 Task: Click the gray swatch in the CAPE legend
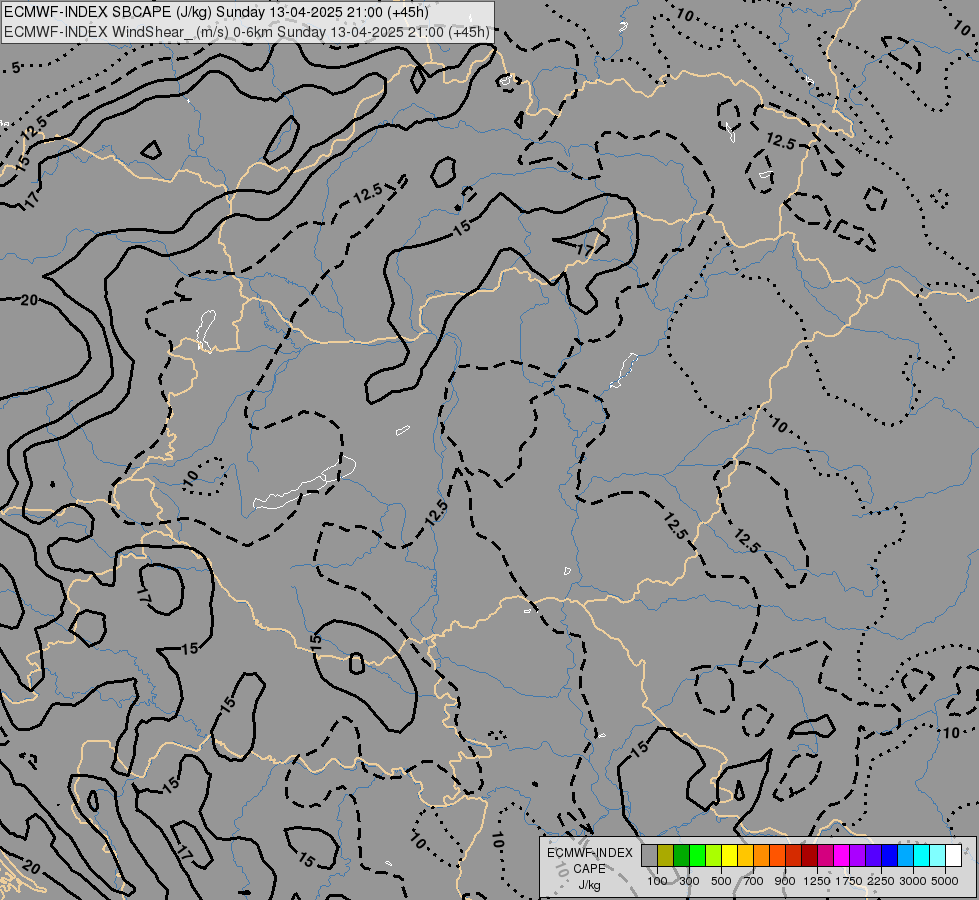tap(649, 856)
